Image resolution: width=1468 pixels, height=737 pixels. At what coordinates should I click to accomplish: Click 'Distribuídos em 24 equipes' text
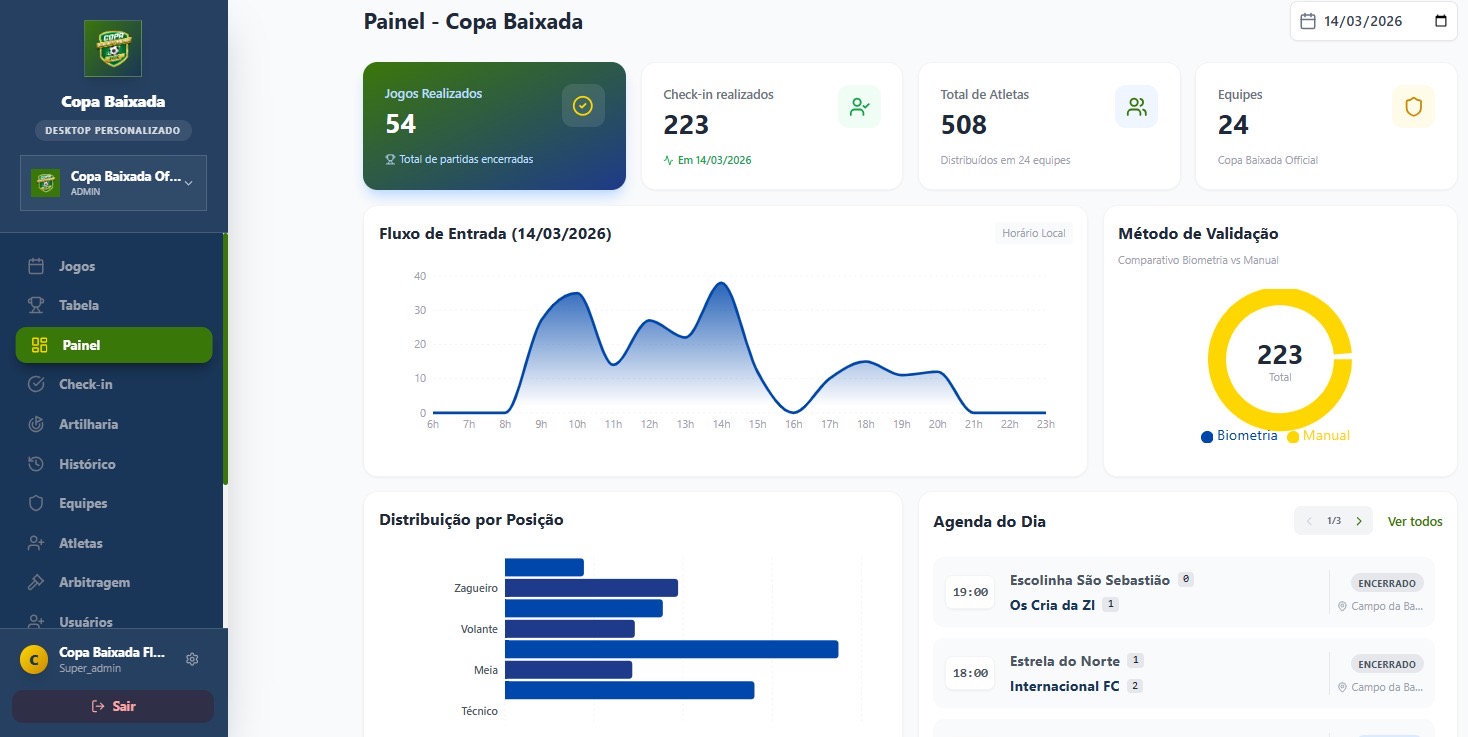pos(1005,160)
